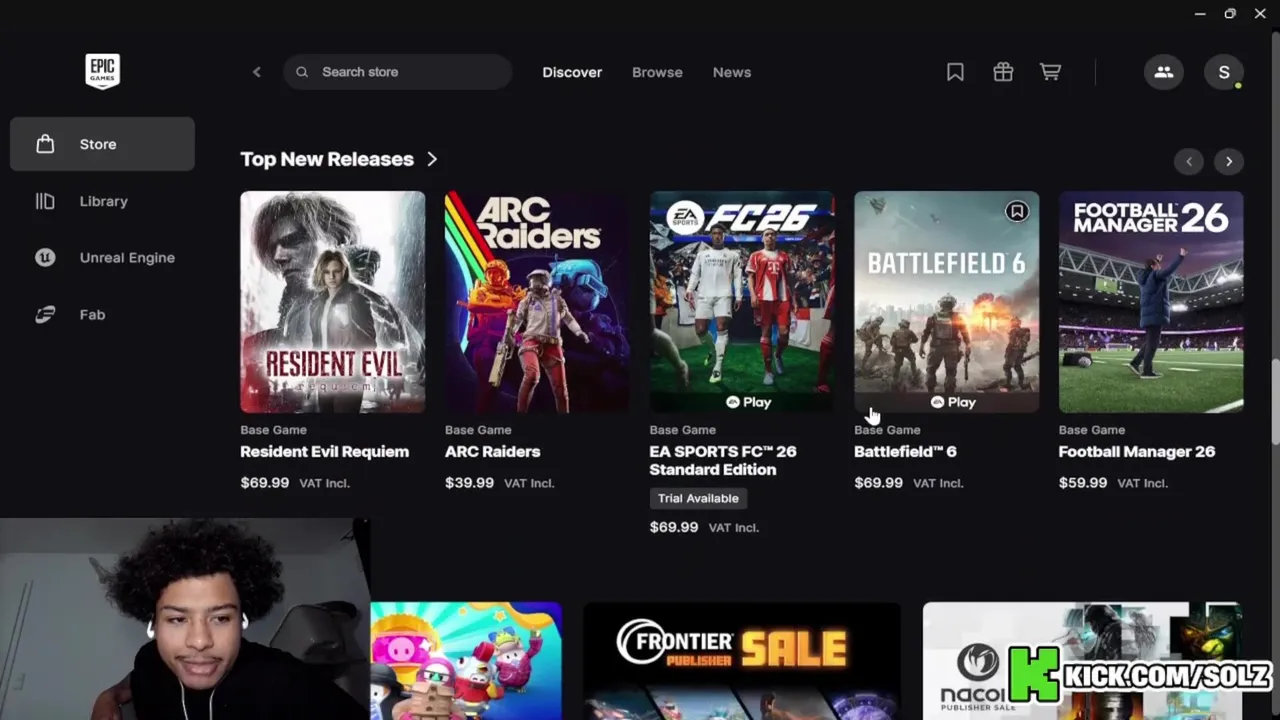This screenshot has width=1280, height=720.
Task: Switch to the Browse tab
Action: point(657,72)
